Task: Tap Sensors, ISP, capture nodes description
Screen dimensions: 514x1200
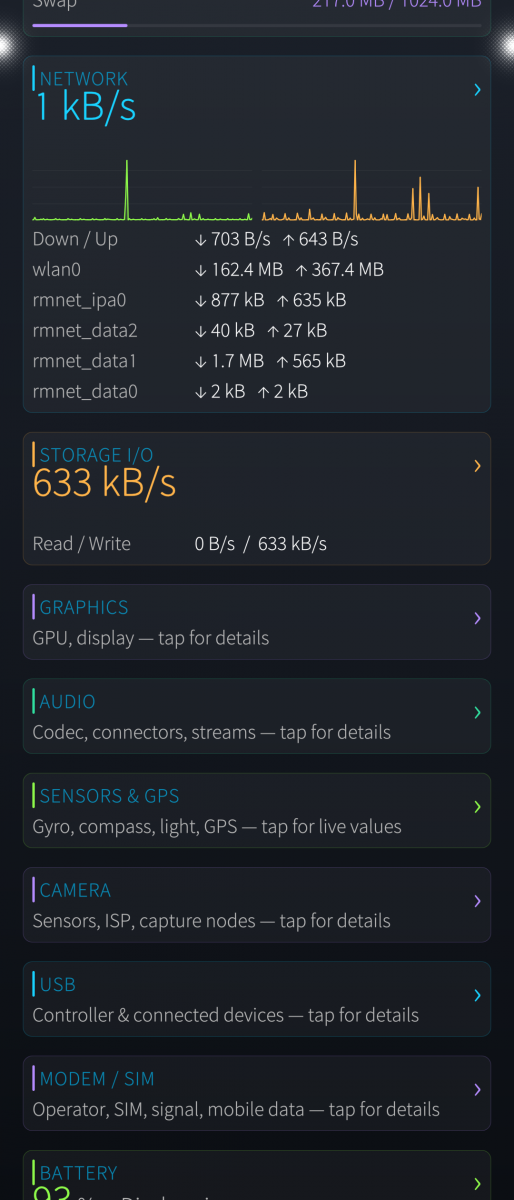Action: 211,921
